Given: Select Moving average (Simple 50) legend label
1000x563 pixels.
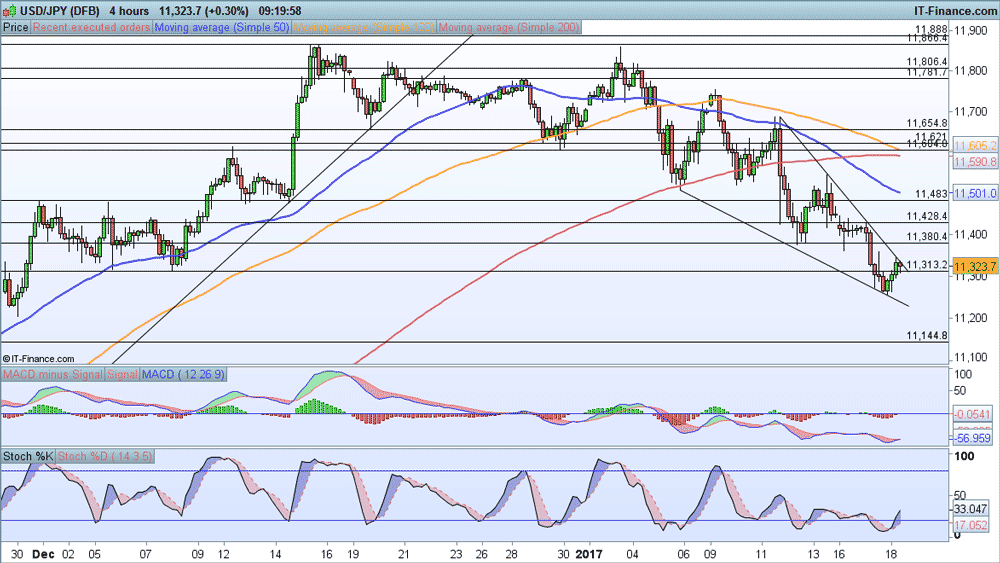Looking at the screenshot, I should click(x=222, y=27).
